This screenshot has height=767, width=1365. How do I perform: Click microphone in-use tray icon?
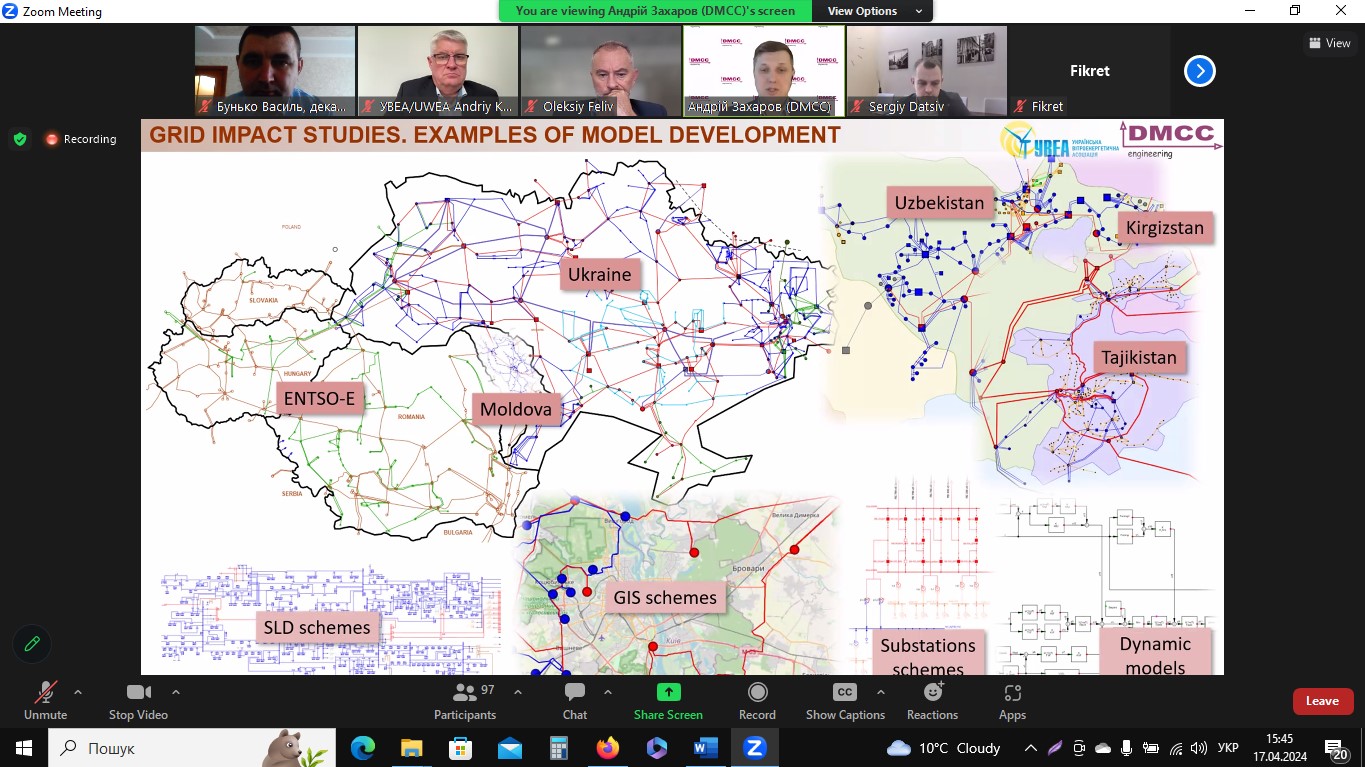(1127, 748)
